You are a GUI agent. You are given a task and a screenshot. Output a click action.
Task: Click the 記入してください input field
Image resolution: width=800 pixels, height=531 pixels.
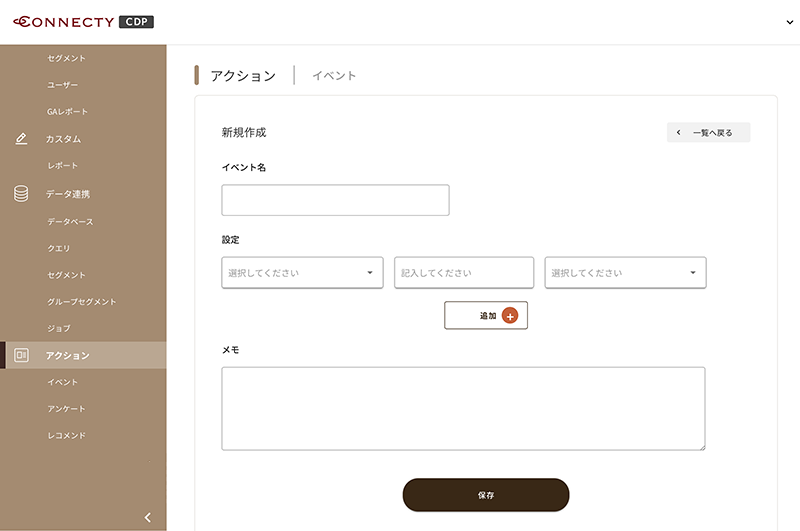[x=464, y=273]
